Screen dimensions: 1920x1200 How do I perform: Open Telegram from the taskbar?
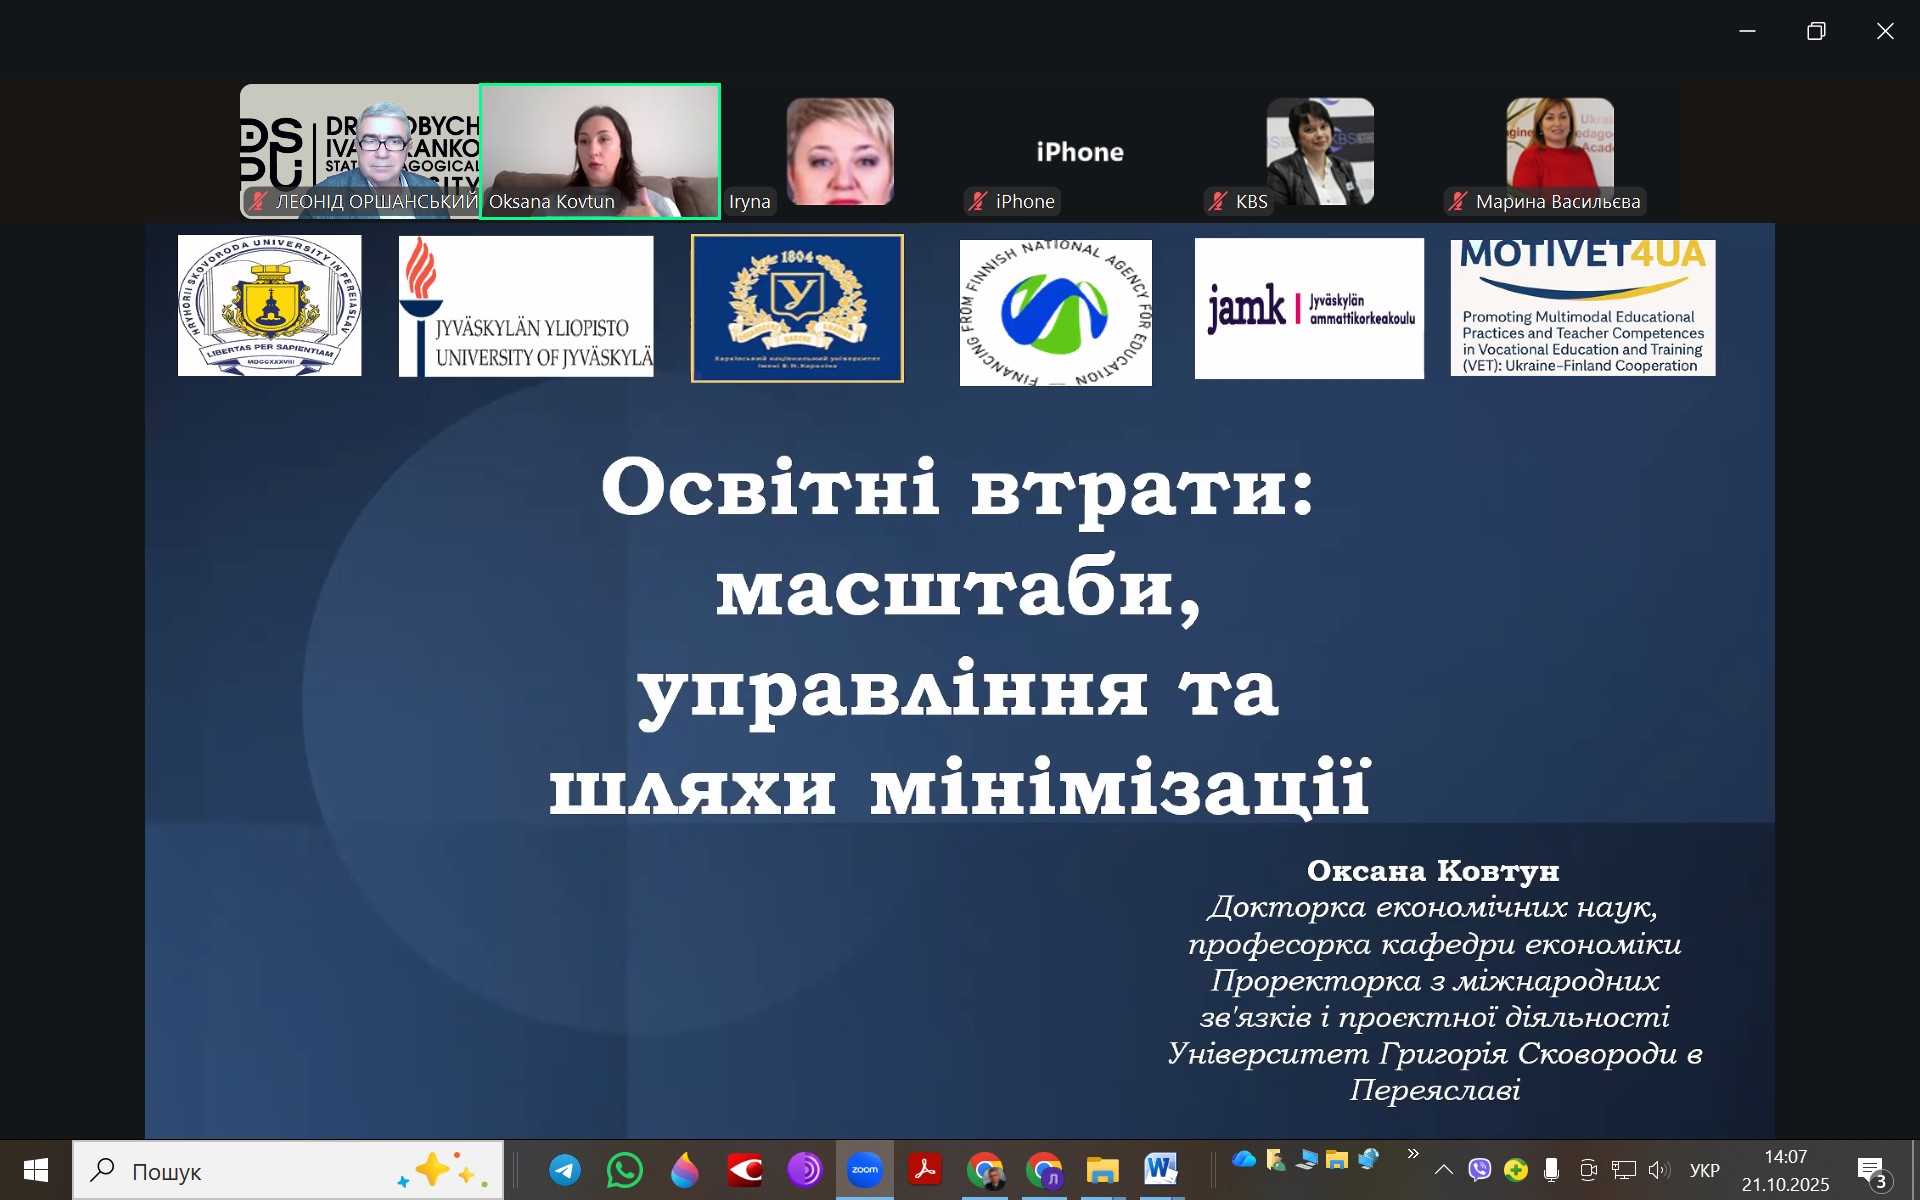click(565, 1170)
